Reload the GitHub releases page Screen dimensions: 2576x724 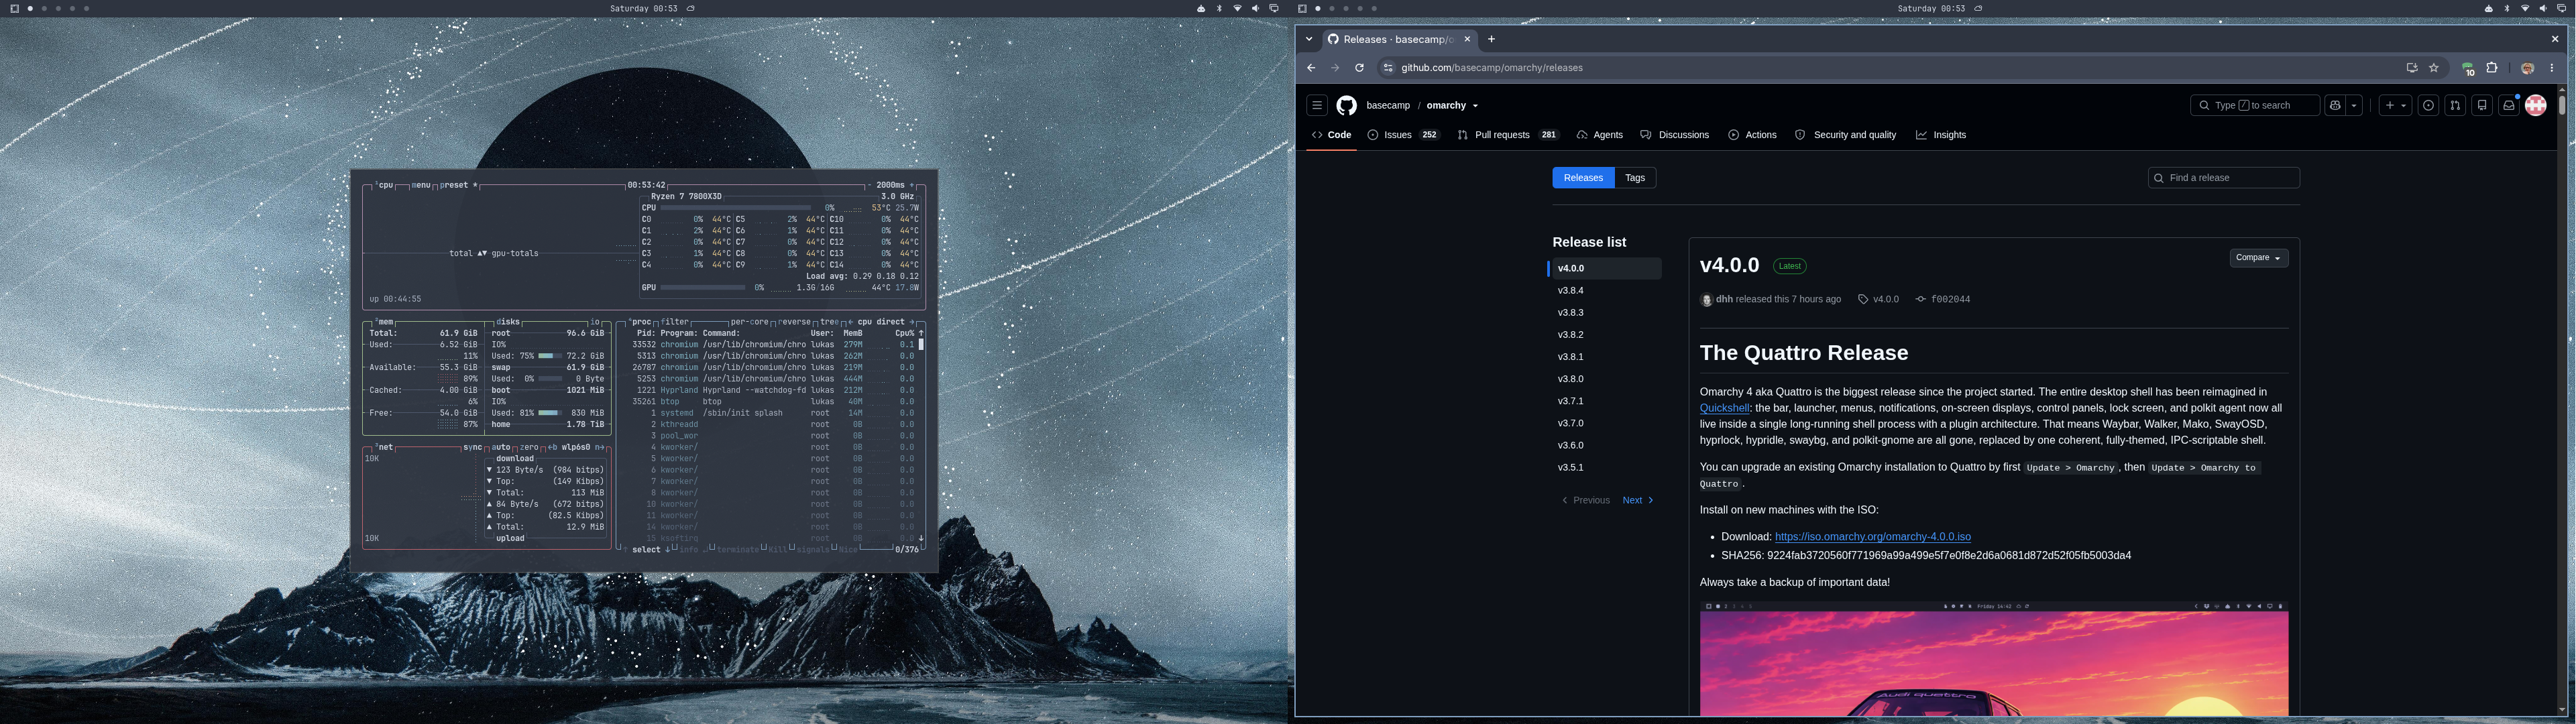1359,68
